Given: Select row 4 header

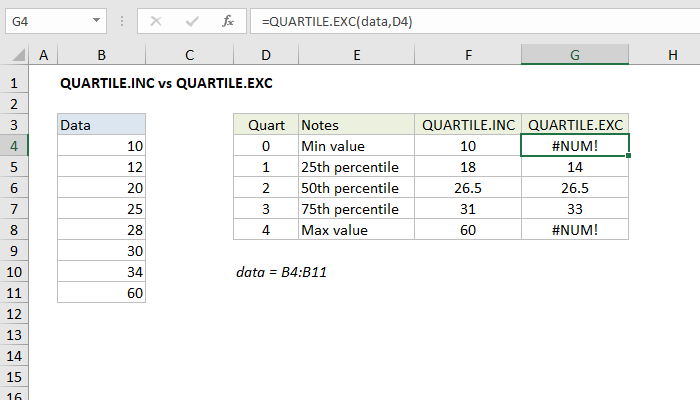Looking at the screenshot, I should point(14,146).
